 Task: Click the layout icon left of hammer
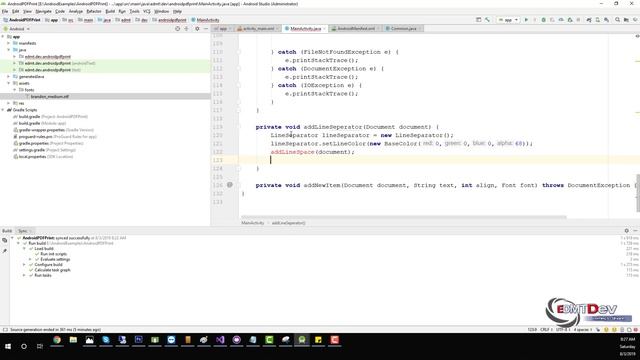(x=478, y=20)
